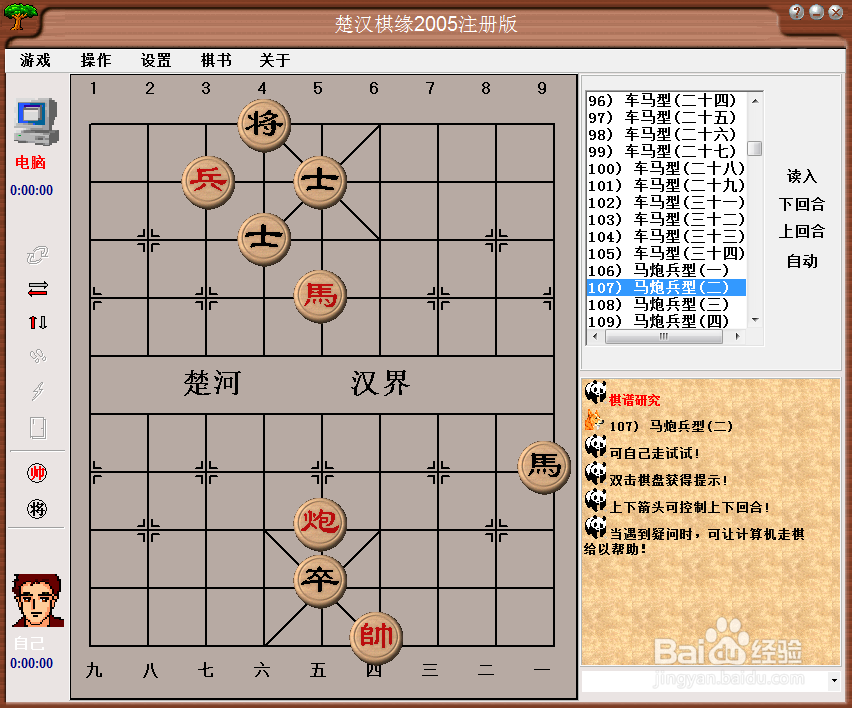Click the 自动 button
Screen dimensions: 852x708
pyautogui.click(x=801, y=261)
